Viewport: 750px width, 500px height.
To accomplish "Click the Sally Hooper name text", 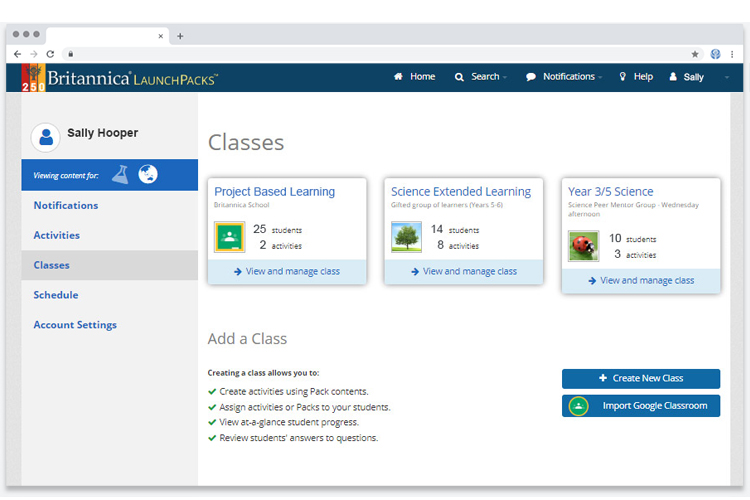I will (102, 133).
